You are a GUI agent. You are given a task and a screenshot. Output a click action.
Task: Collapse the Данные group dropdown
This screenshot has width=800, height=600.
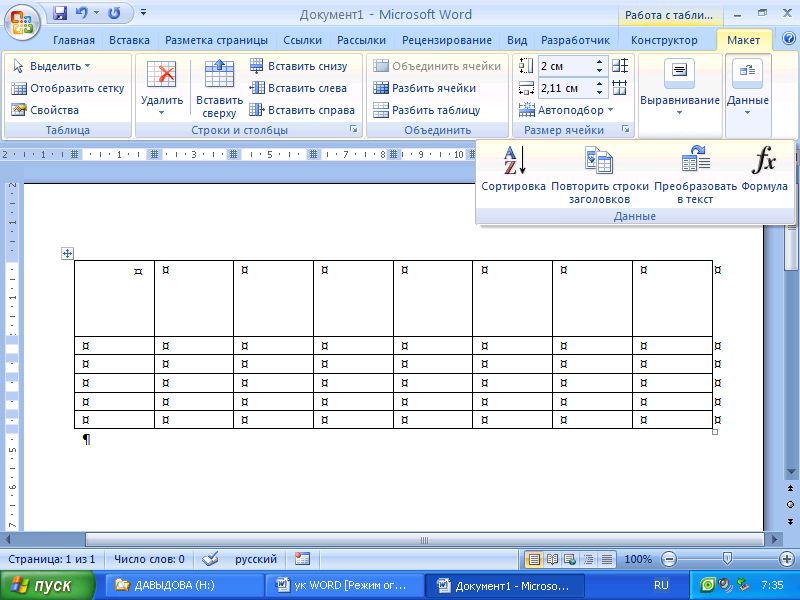pos(747,88)
